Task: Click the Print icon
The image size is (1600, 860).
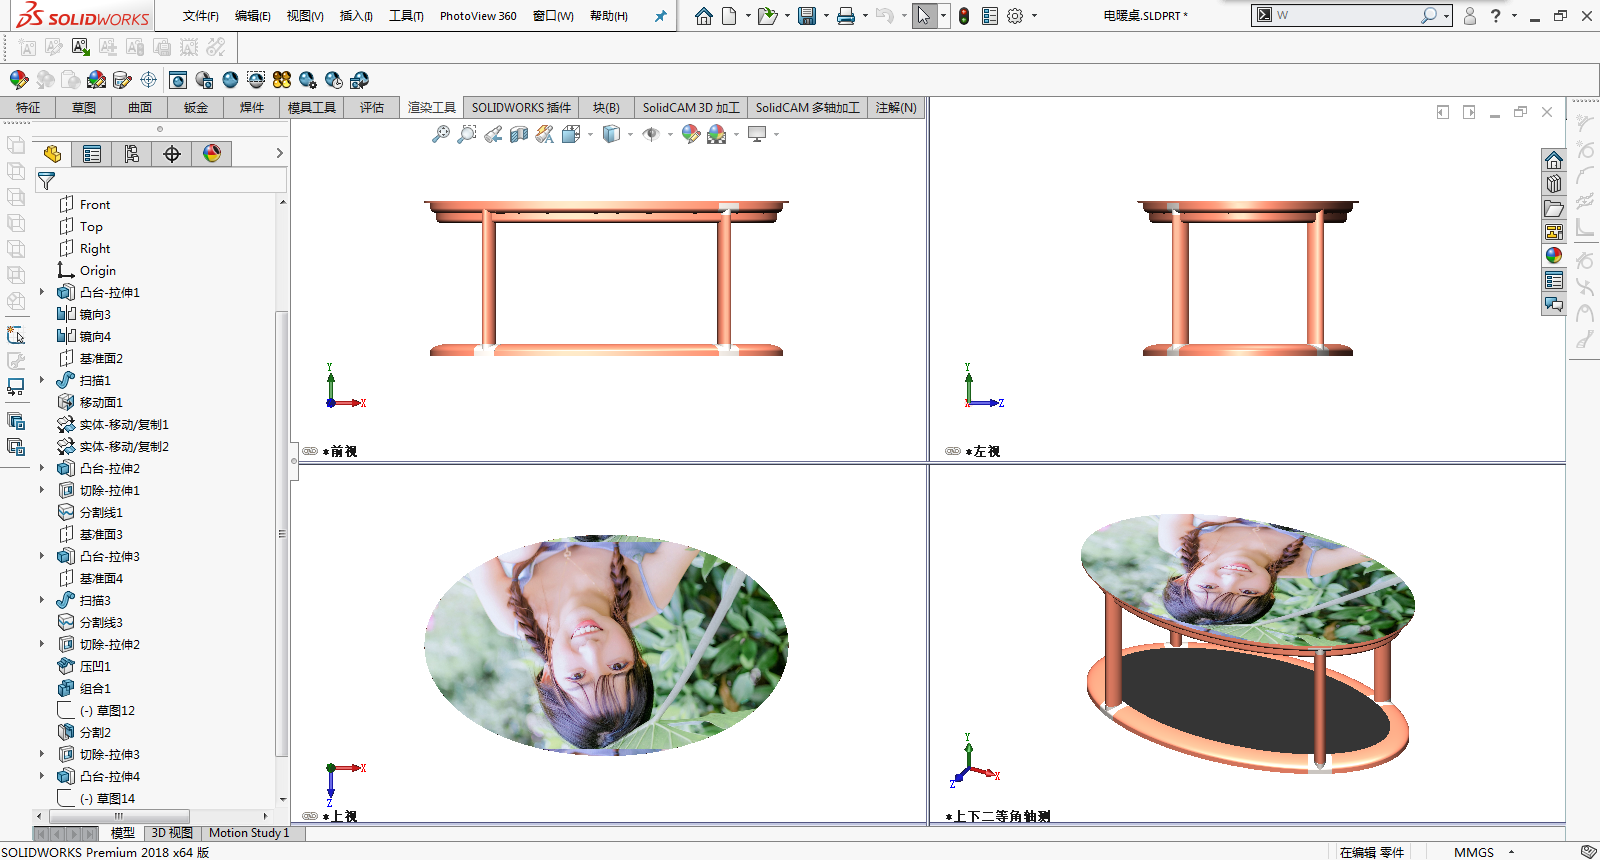Action: pos(846,16)
